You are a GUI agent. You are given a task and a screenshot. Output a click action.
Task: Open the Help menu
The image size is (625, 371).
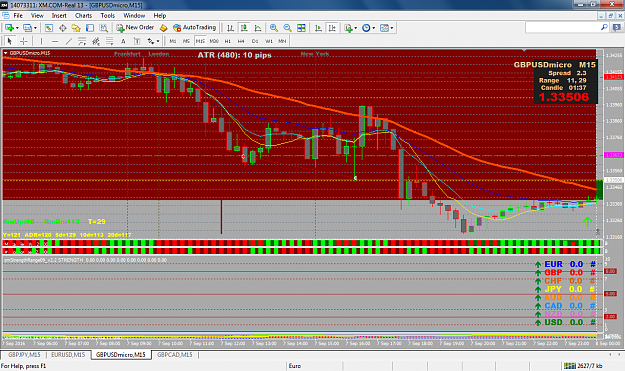point(159,16)
